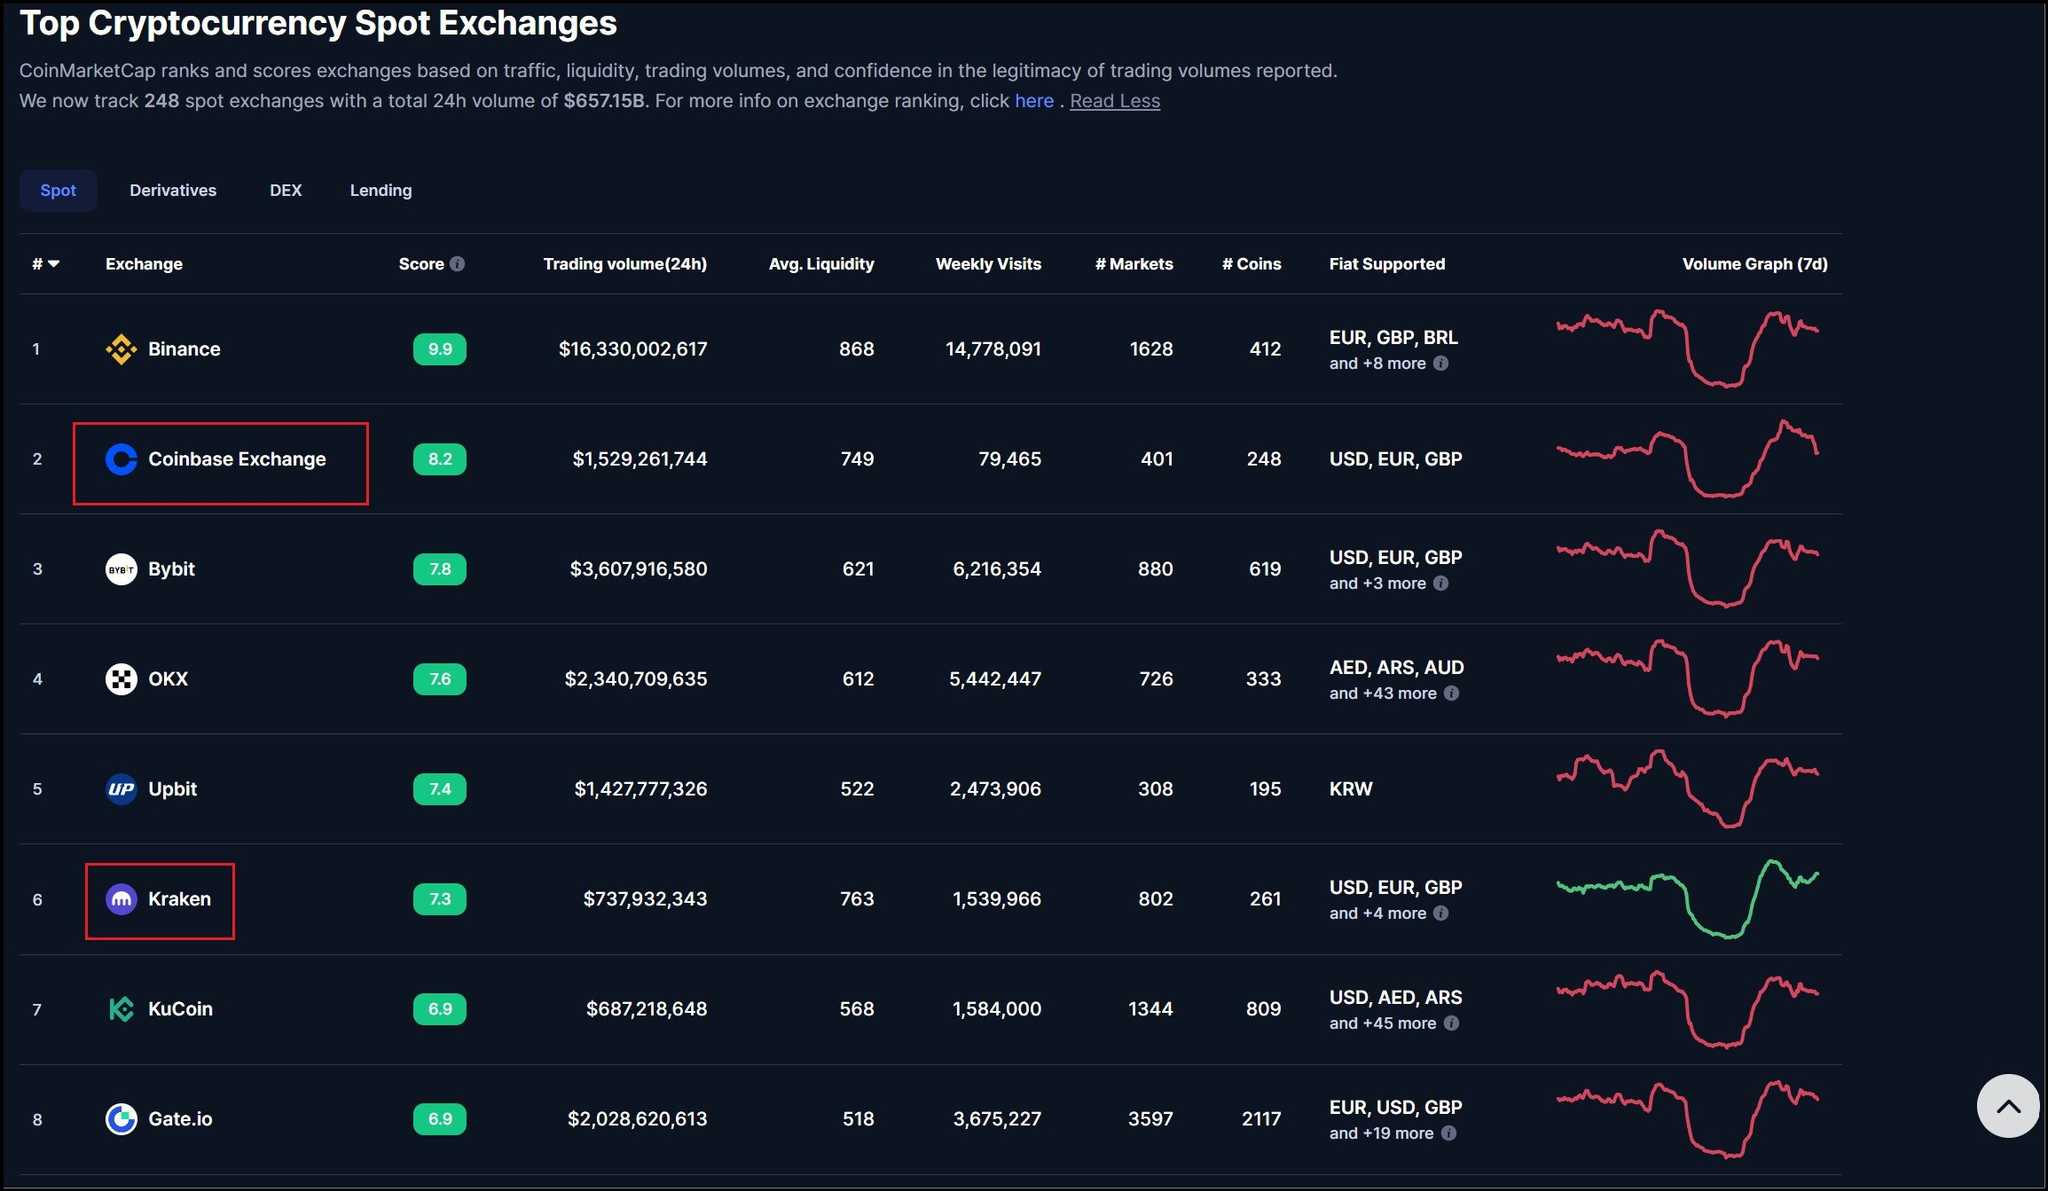Click the Bybit logo icon
This screenshot has width=2048, height=1191.
[121, 569]
